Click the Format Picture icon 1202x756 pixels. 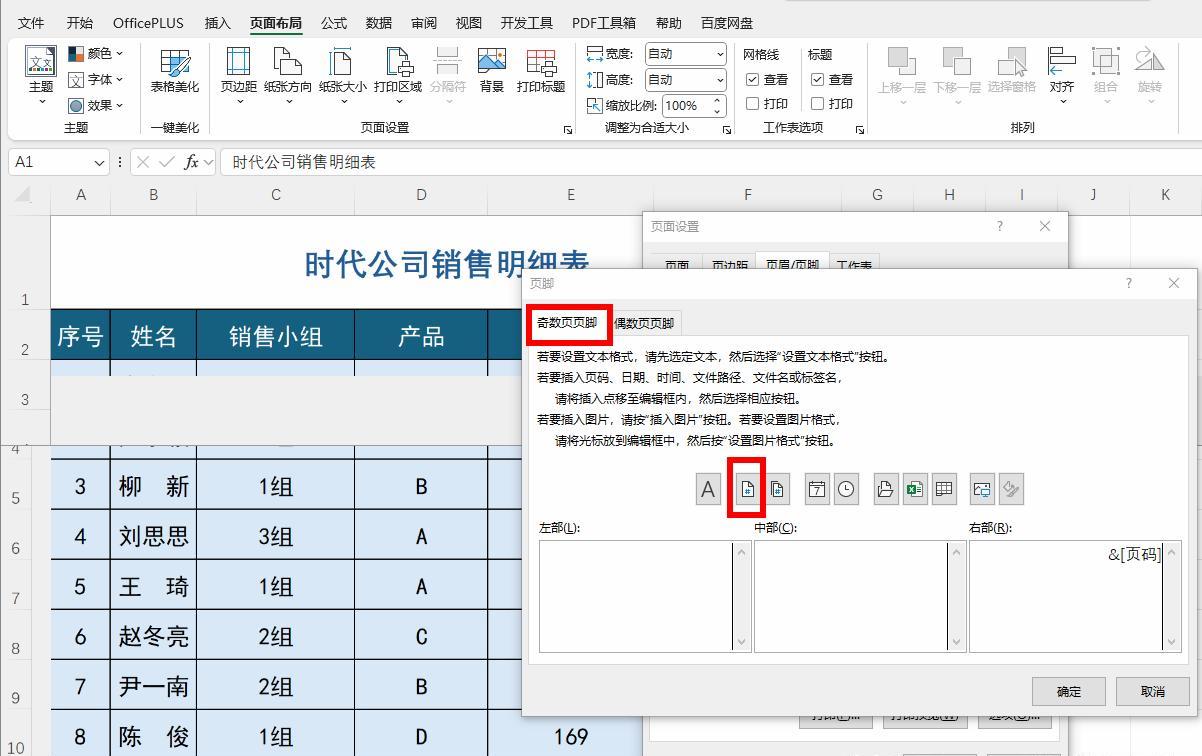[x=1011, y=489]
